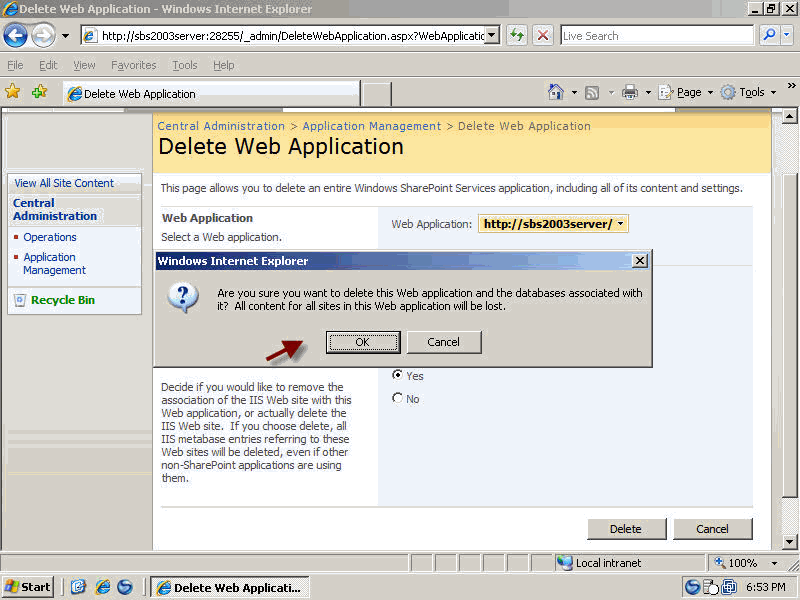Screen dimensions: 800x600
Task: Click the Home page icon
Action: point(556,92)
